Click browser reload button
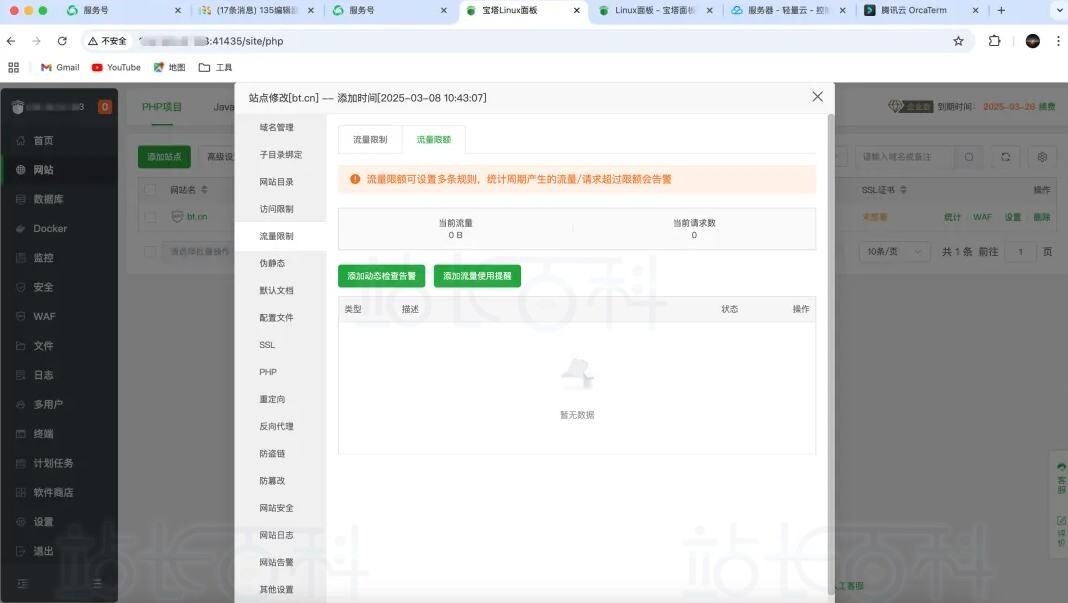 [62, 41]
